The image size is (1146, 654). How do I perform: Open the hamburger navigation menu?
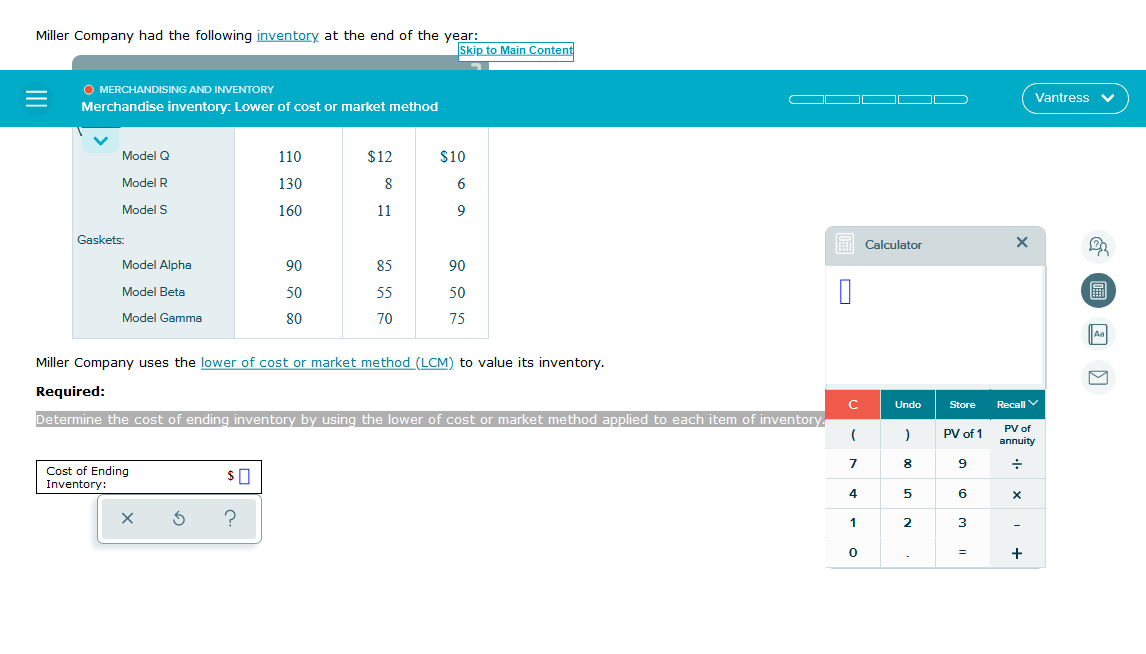click(36, 98)
